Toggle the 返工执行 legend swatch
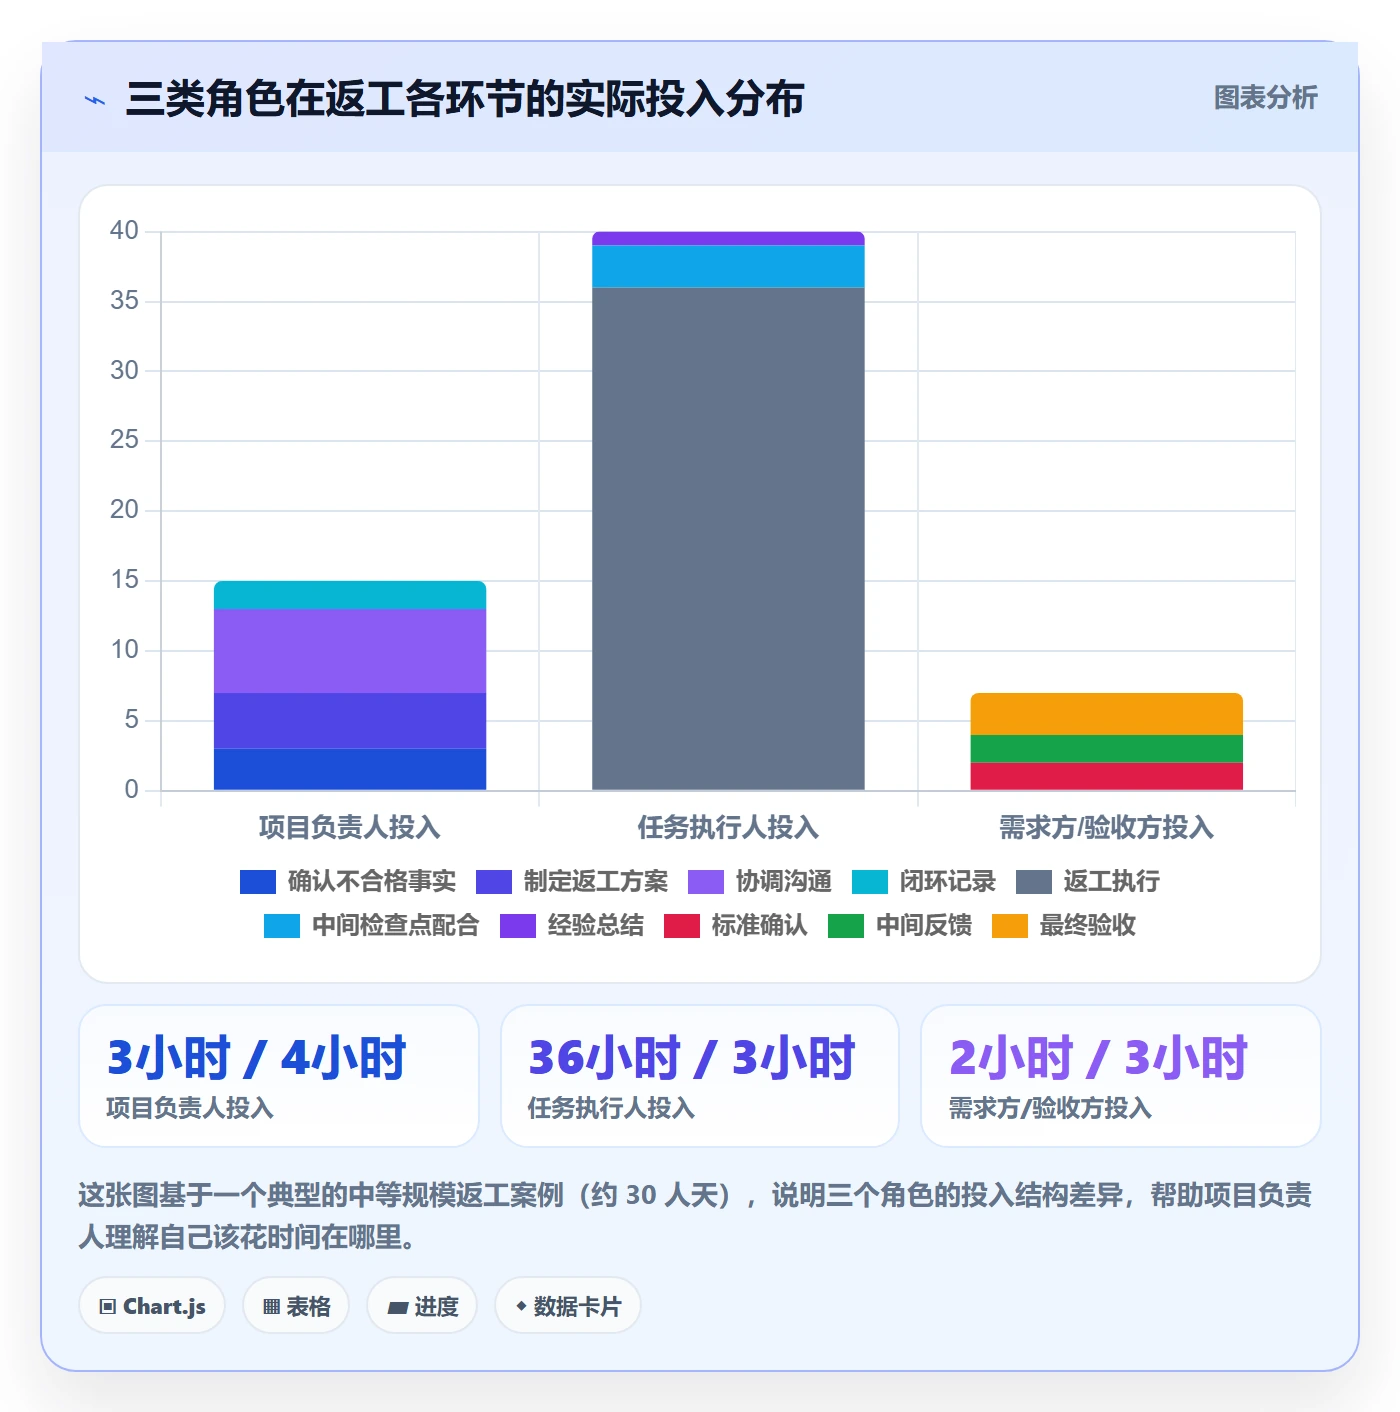 coord(1034,882)
